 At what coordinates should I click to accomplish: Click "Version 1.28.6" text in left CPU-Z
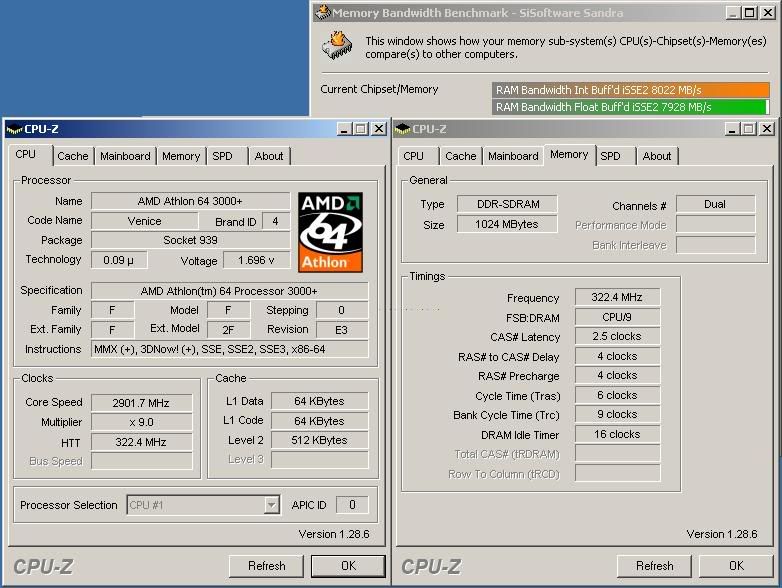point(334,534)
